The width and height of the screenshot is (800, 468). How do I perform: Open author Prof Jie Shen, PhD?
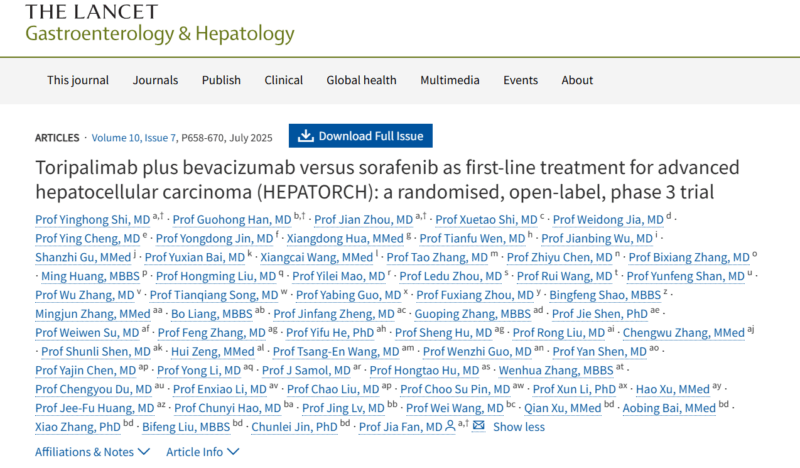coord(600,314)
